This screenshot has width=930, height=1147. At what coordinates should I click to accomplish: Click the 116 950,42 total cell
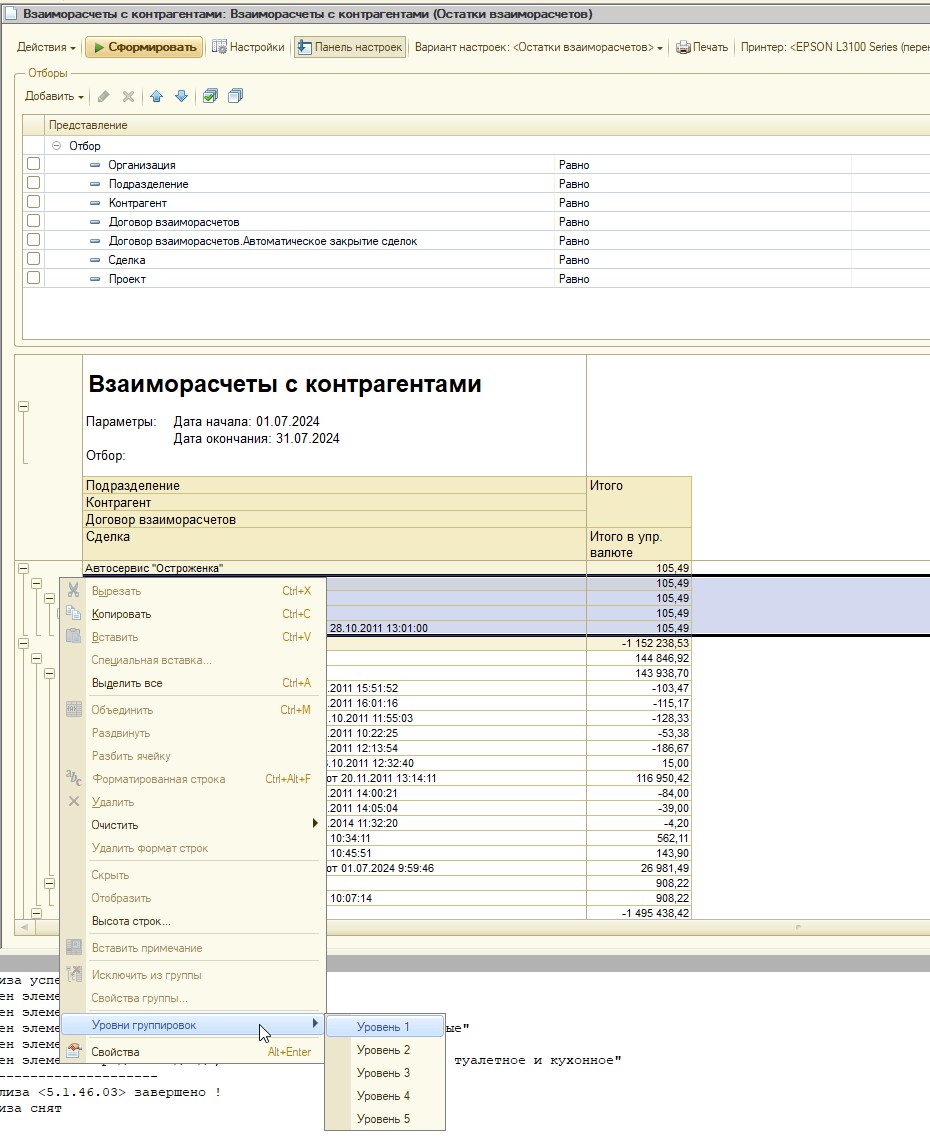click(x=639, y=778)
